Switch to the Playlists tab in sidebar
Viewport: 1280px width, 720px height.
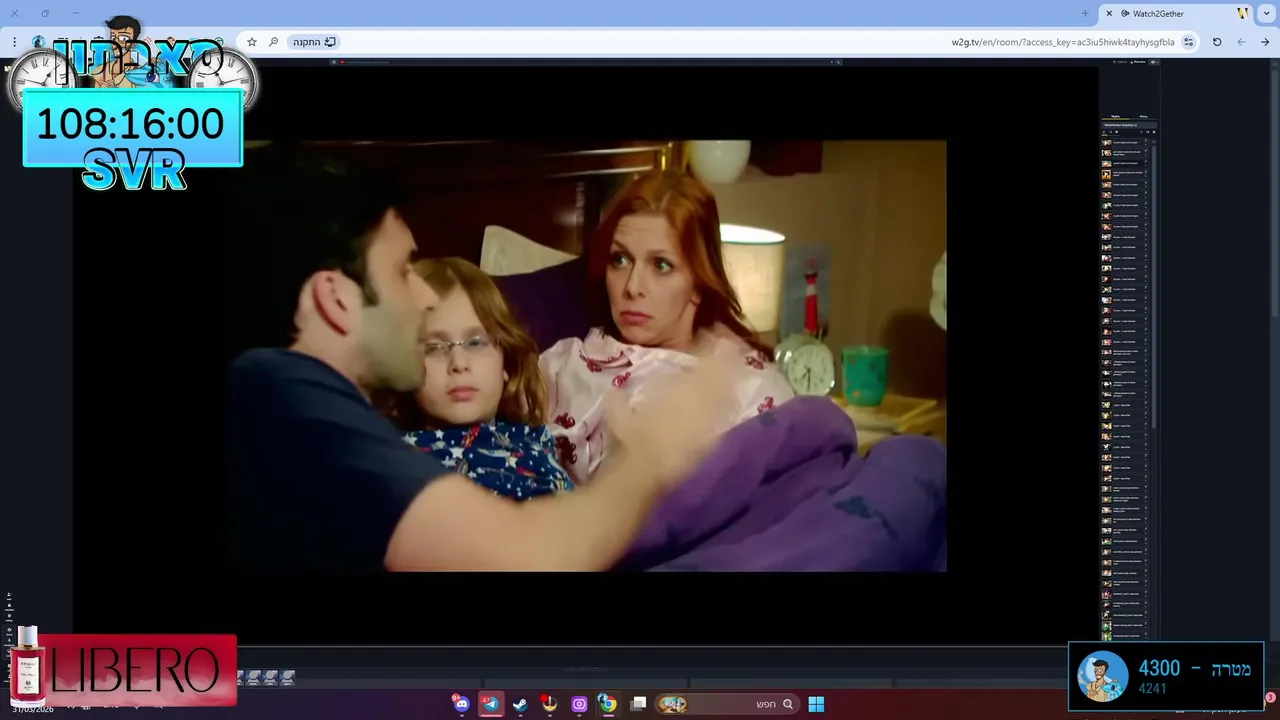click(x=1116, y=117)
